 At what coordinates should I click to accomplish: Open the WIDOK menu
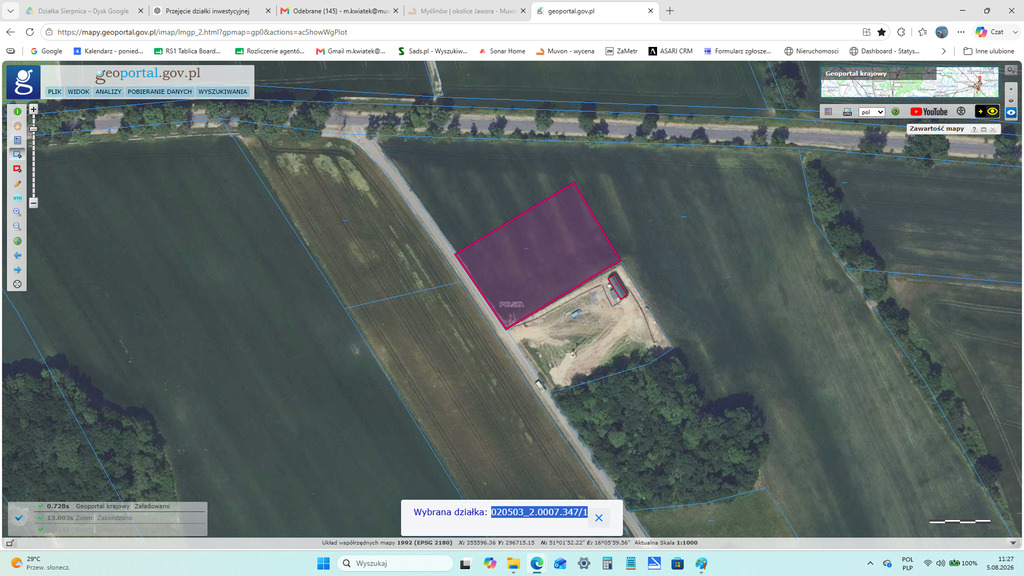[78, 92]
